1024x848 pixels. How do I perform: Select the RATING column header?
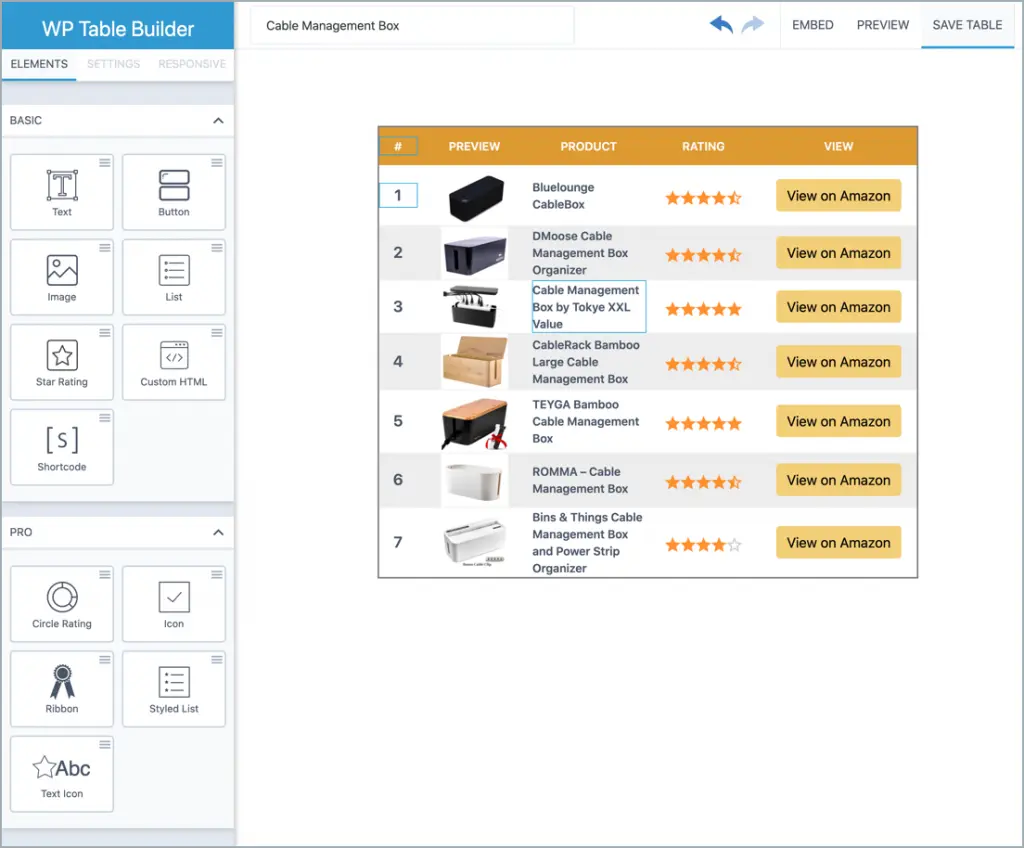(703, 146)
